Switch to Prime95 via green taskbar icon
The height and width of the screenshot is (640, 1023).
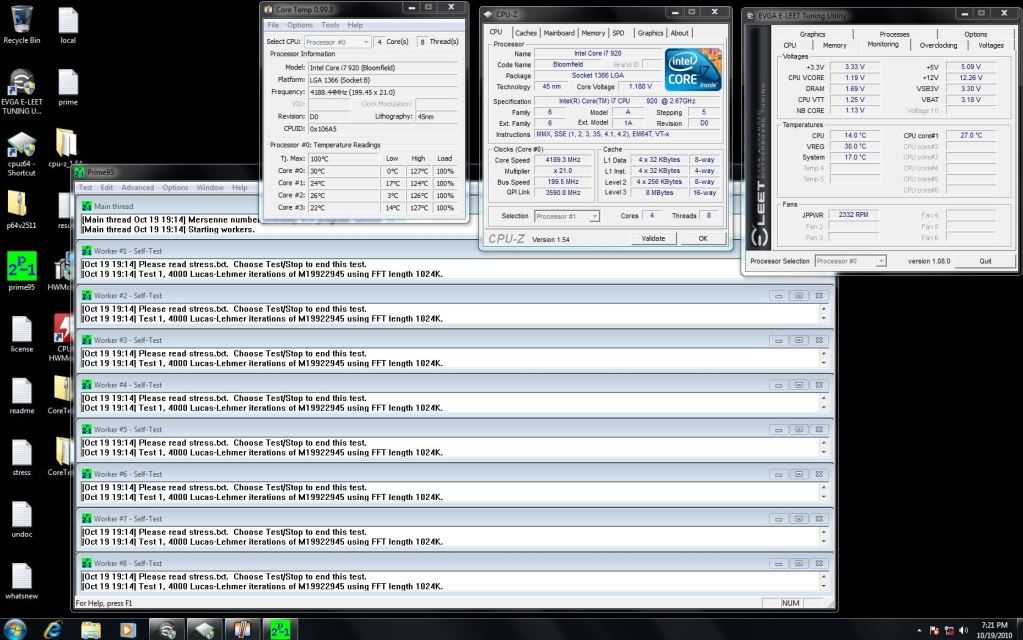pos(281,630)
